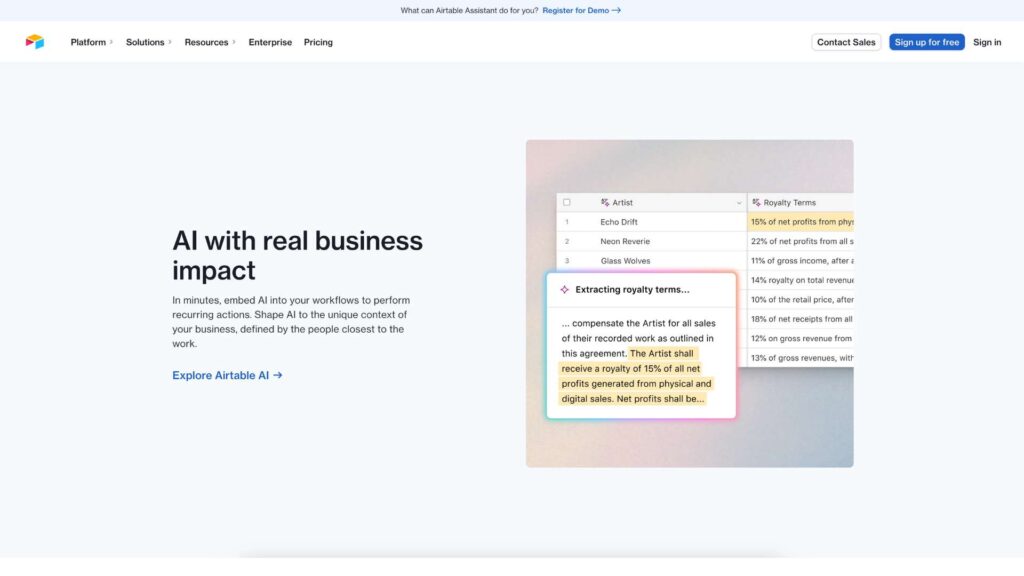
Task: Click the AI sparkle icon in the Artist column header
Action: (x=606, y=202)
